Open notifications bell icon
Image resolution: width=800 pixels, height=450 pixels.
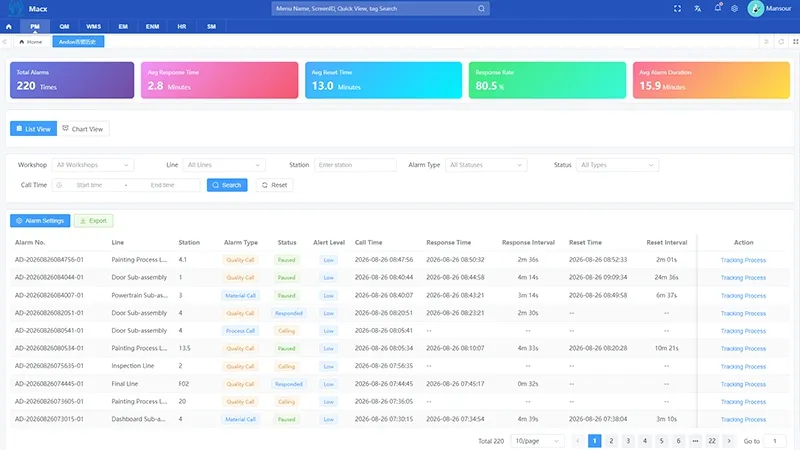(718, 8)
